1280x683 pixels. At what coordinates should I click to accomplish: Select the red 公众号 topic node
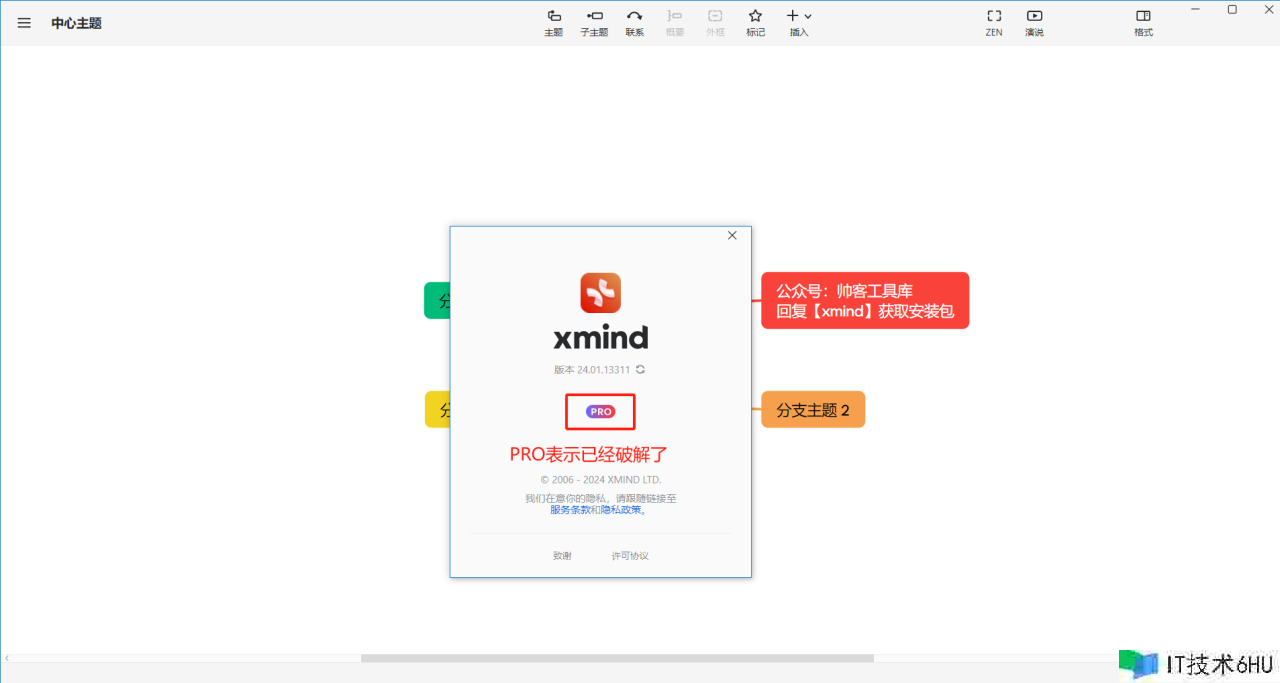pyautogui.click(x=865, y=300)
